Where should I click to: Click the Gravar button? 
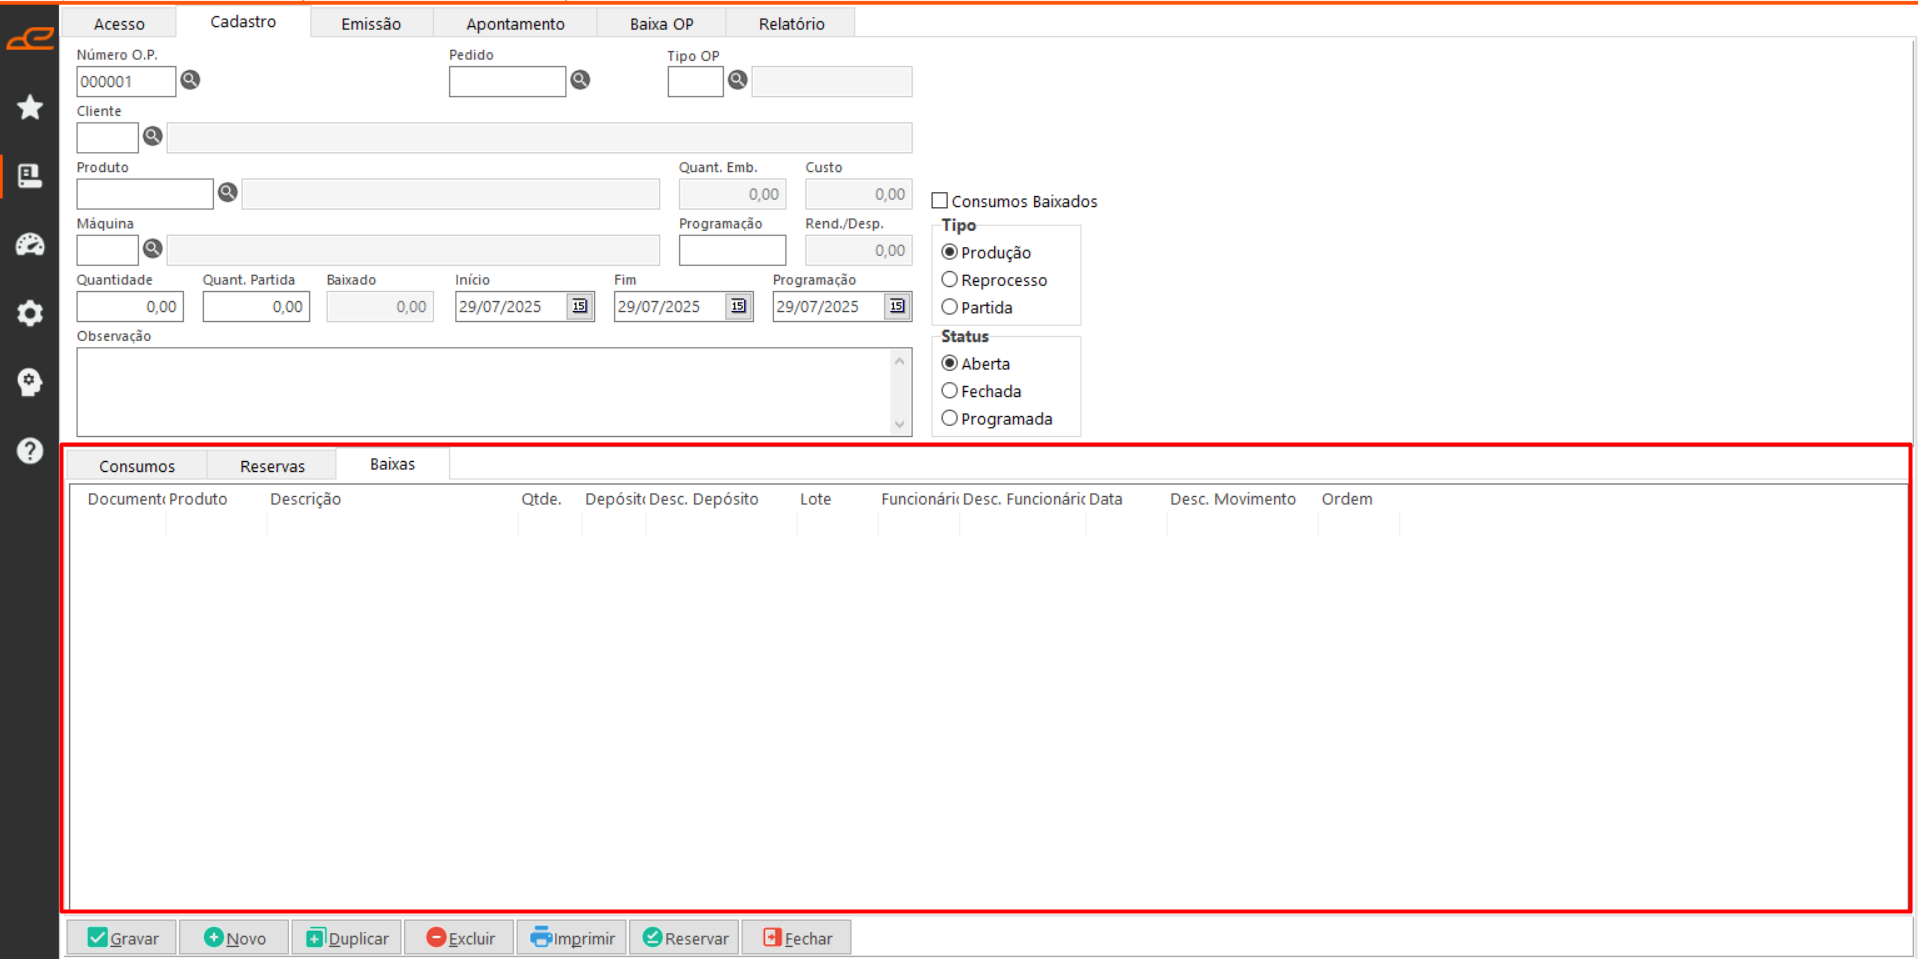(122, 938)
